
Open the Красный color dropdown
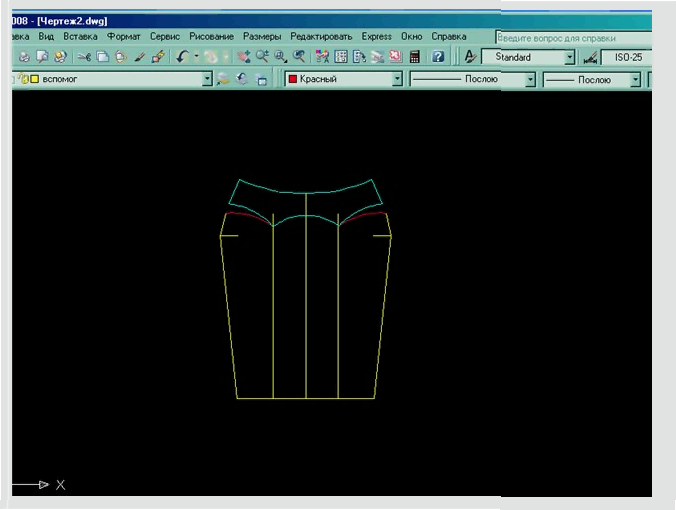click(x=397, y=79)
